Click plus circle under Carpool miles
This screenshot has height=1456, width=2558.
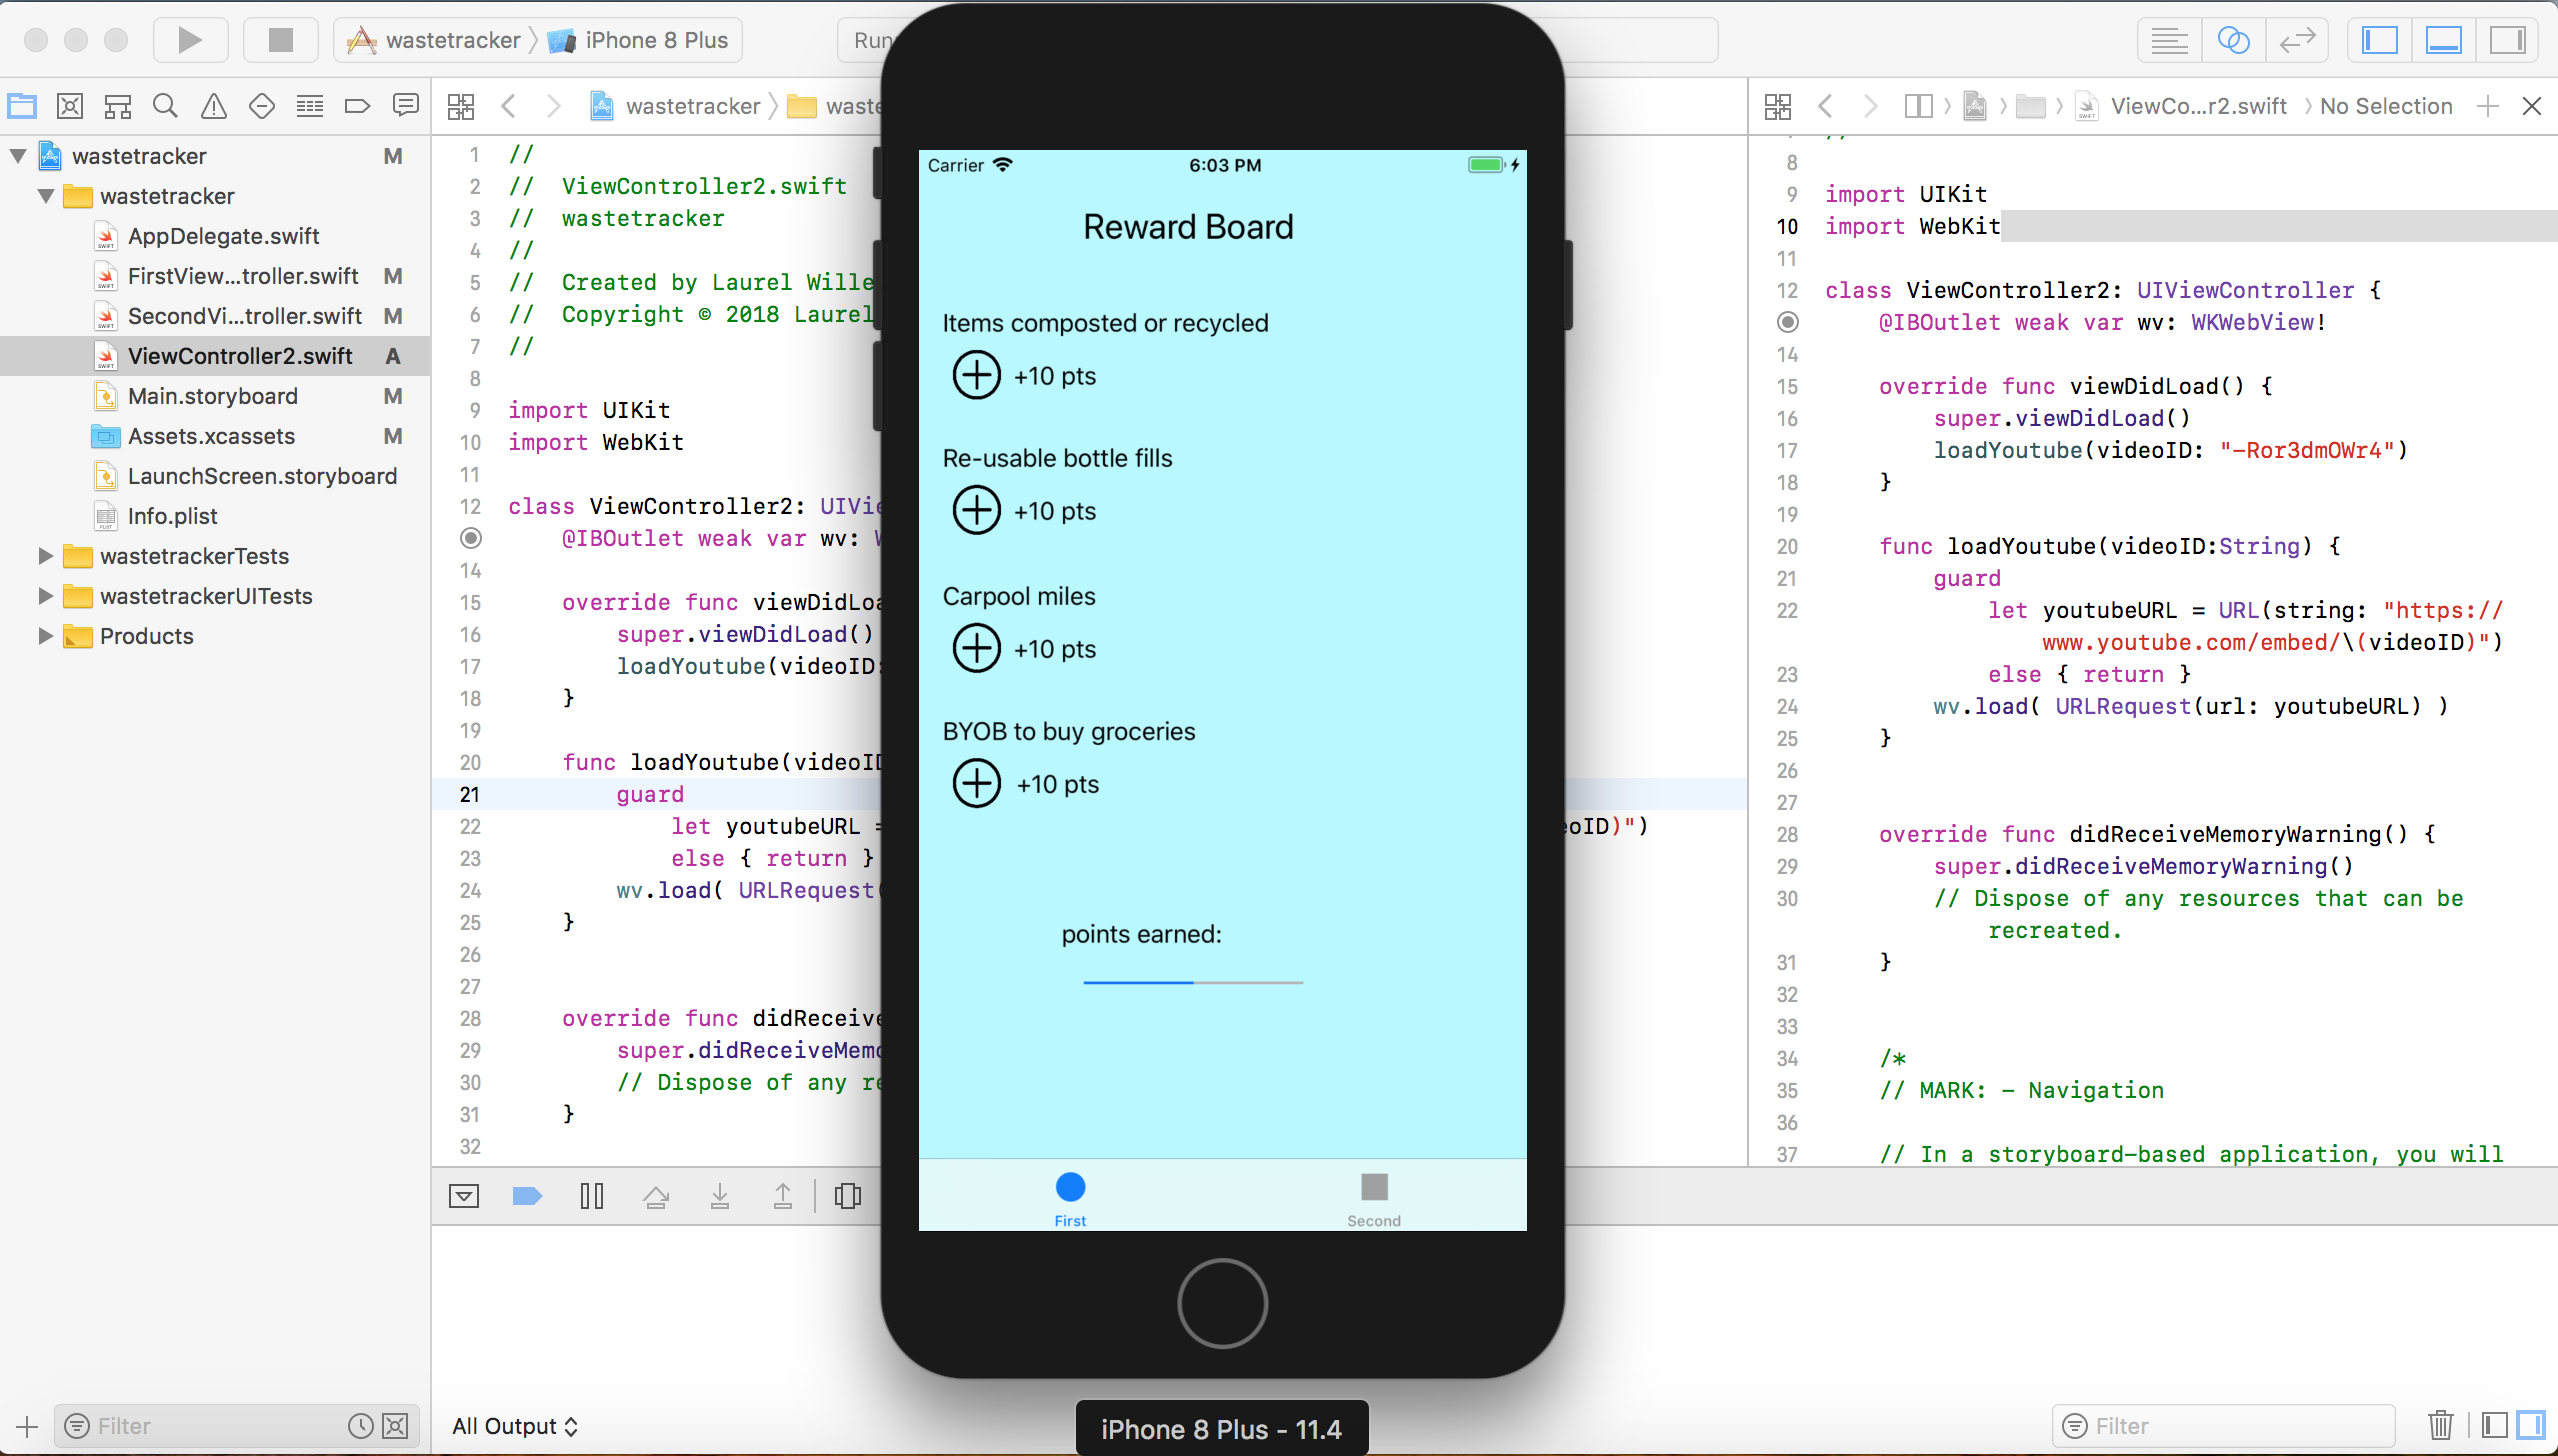click(x=976, y=649)
